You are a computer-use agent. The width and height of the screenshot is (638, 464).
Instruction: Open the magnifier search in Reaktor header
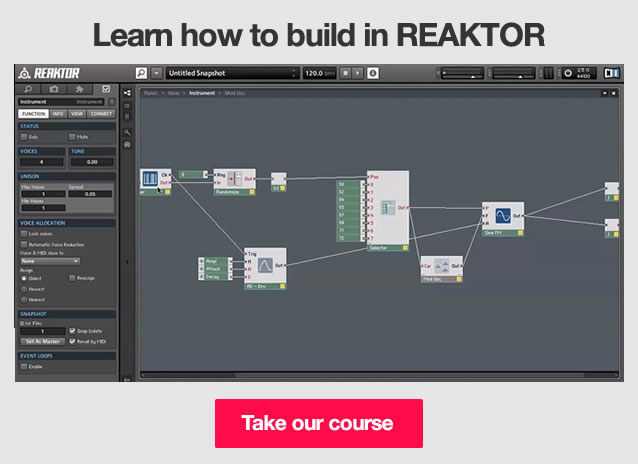141,73
